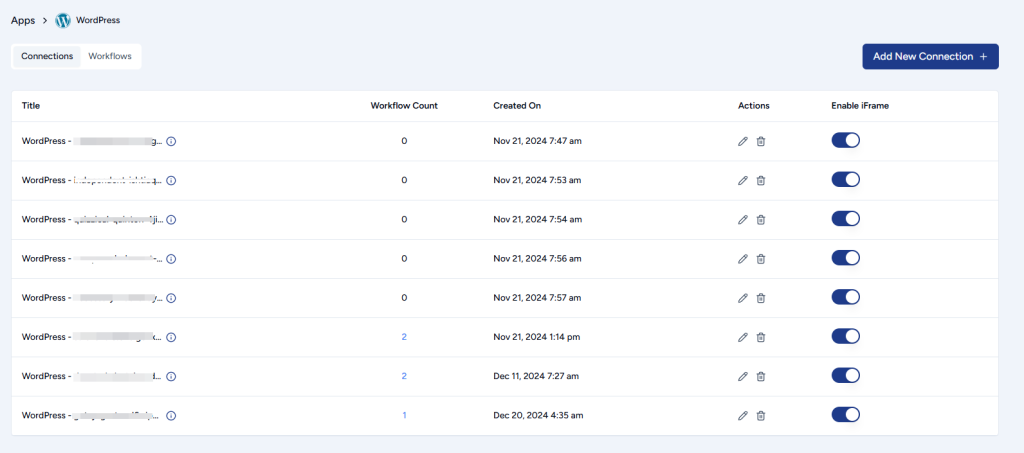Go to Apps in the breadcrumb

pos(23,20)
